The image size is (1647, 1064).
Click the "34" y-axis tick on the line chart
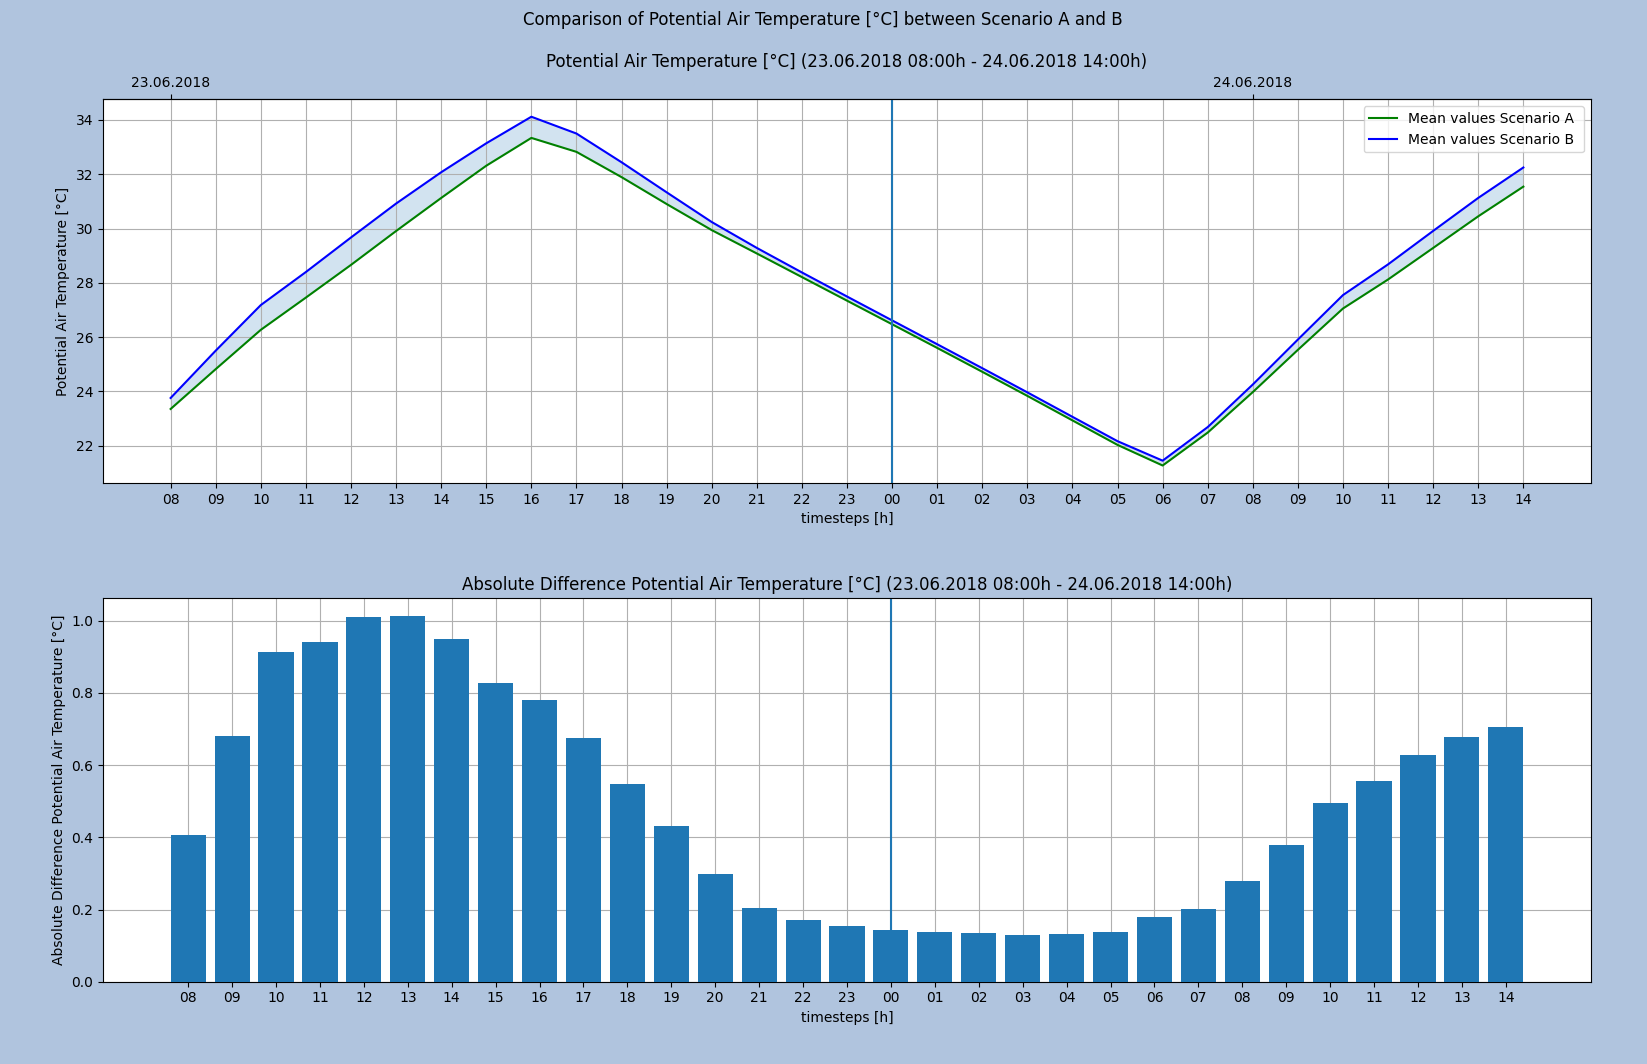83,121
